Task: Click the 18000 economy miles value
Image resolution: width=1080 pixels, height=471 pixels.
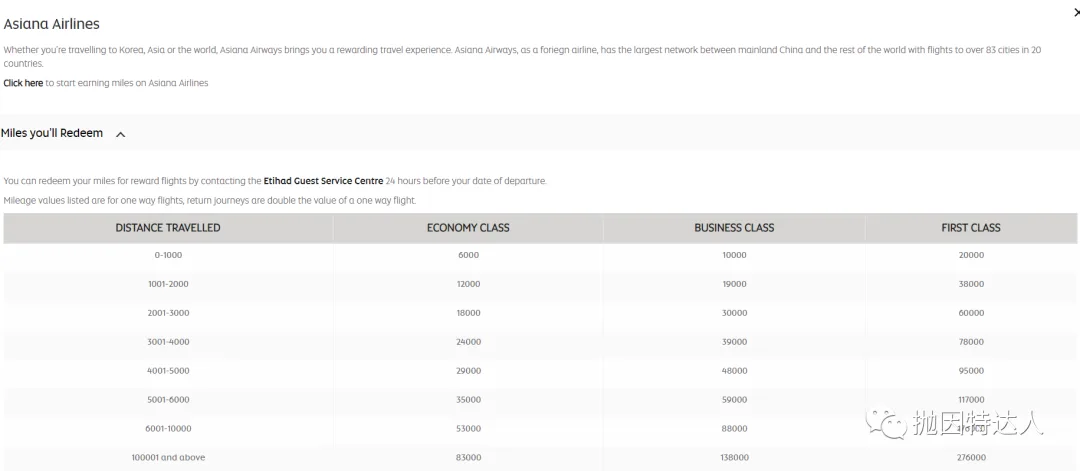Action: tap(468, 313)
